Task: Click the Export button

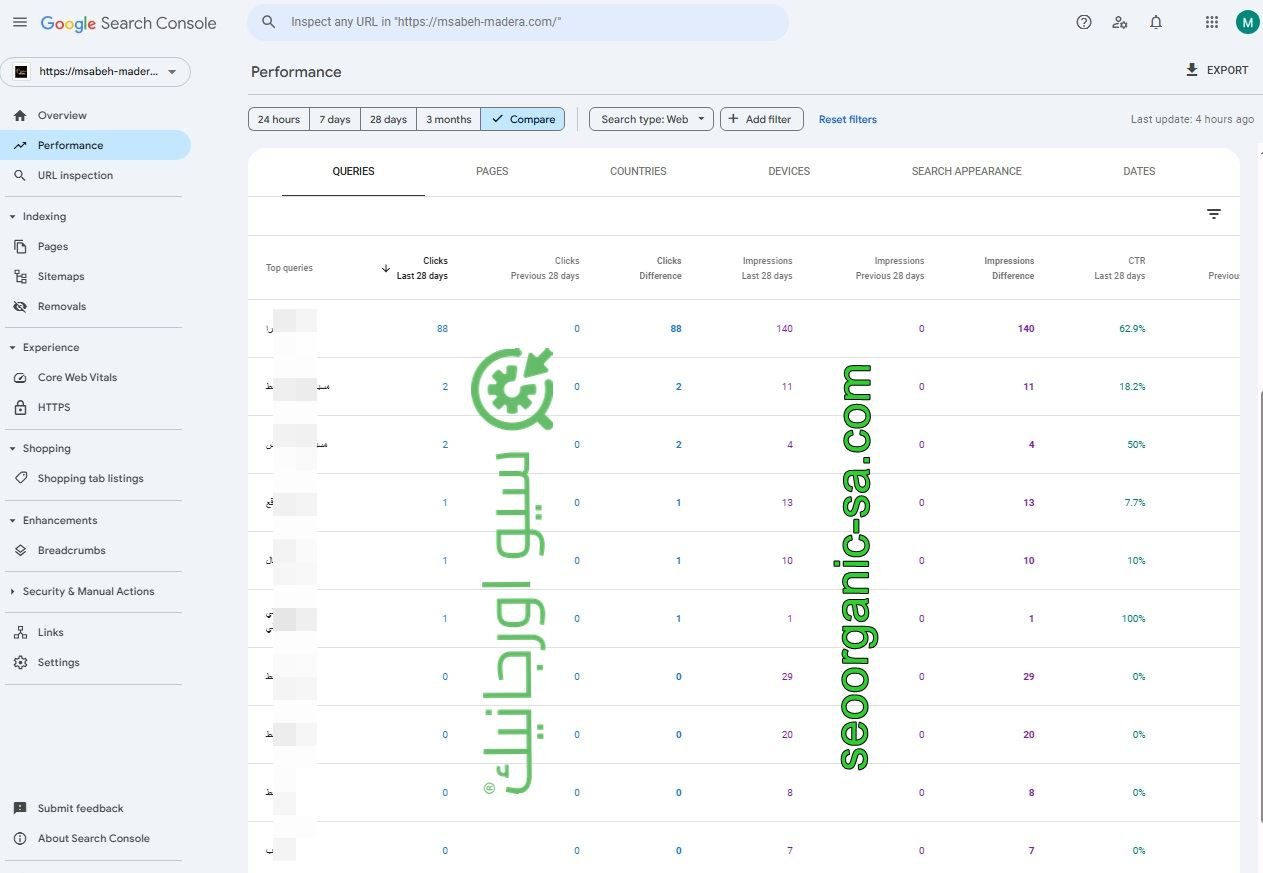Action: pos(1216,70)
